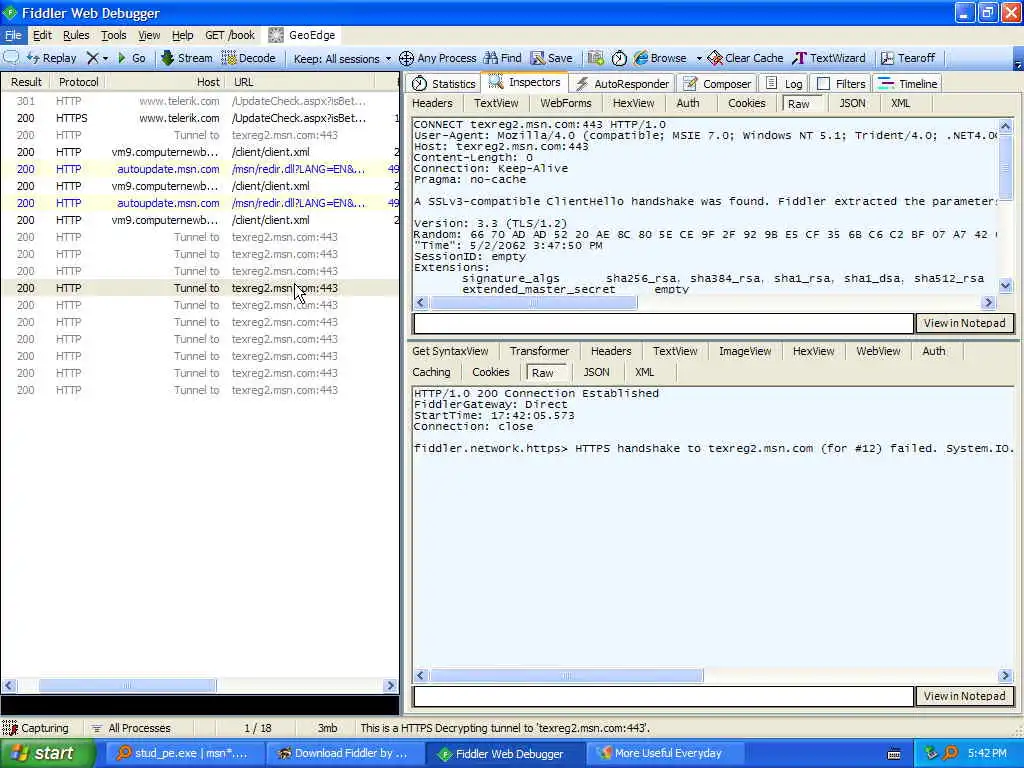Open the Windows start button
1024x768 pixels.
48,753
